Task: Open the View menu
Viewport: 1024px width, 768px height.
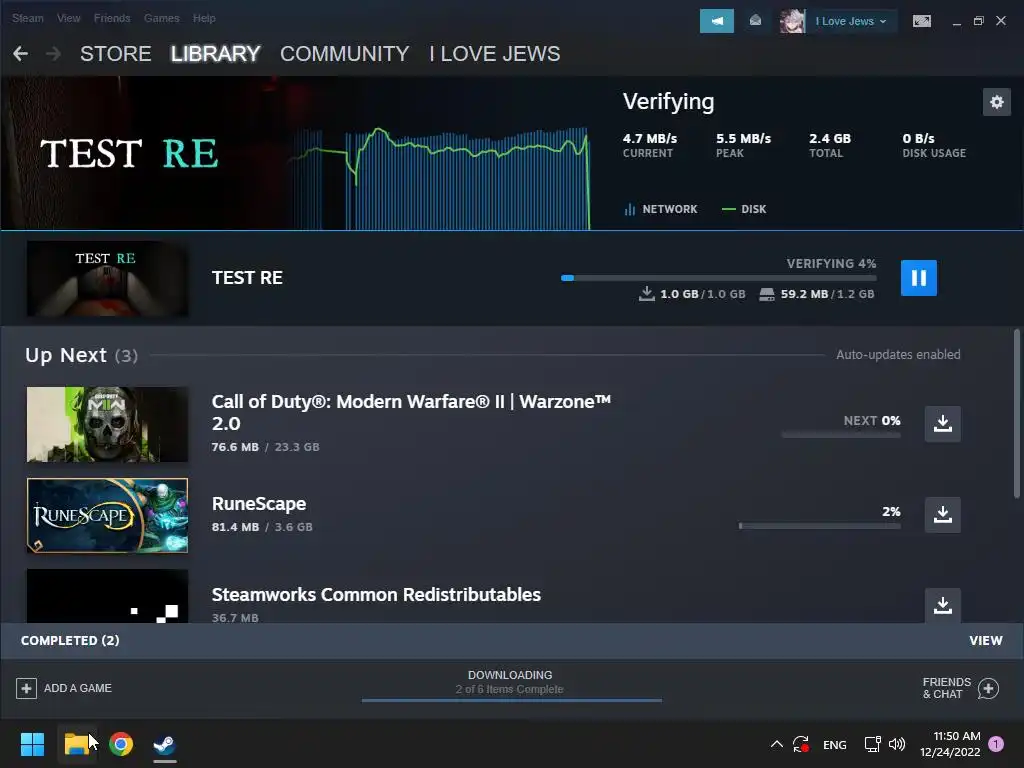Action: point(69,18)
